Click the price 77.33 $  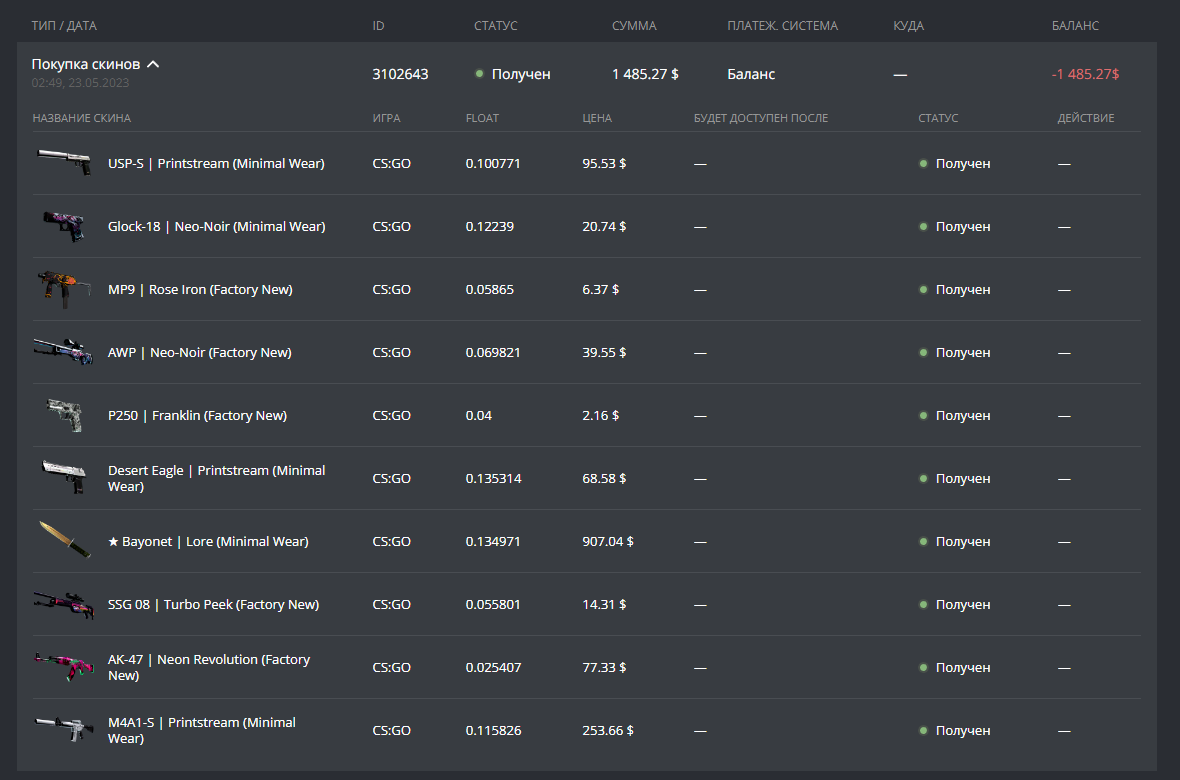[x=604, y=668]
